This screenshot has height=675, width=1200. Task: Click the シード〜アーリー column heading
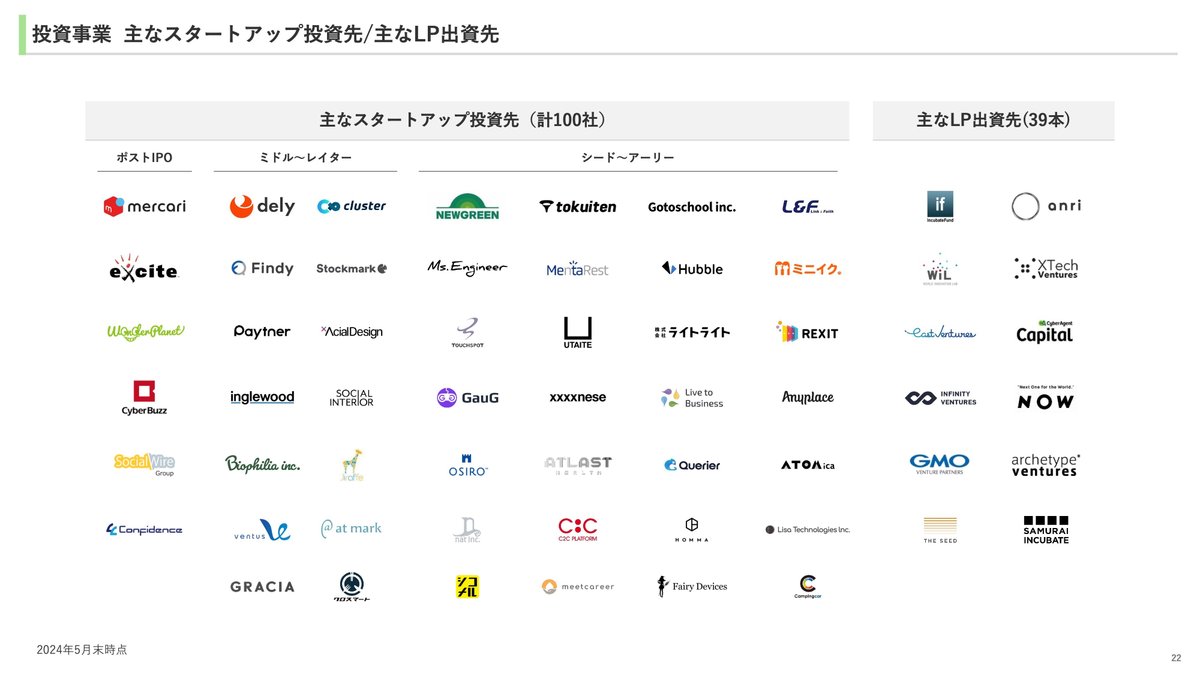628,158
